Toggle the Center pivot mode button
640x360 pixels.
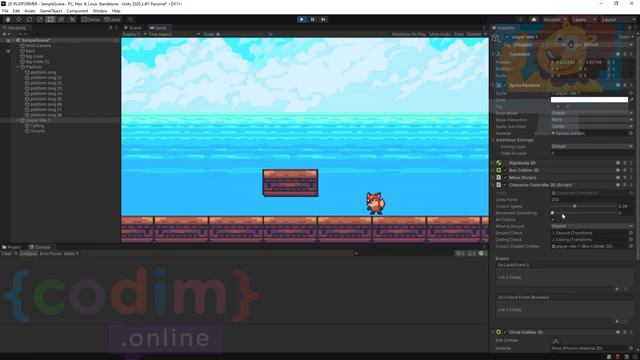click(91, 19)
